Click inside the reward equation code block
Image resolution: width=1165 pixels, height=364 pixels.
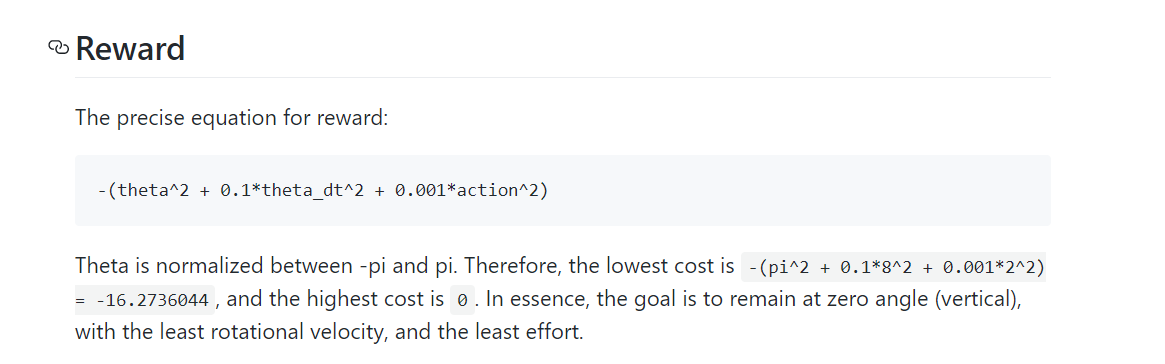tap(562, 190)
